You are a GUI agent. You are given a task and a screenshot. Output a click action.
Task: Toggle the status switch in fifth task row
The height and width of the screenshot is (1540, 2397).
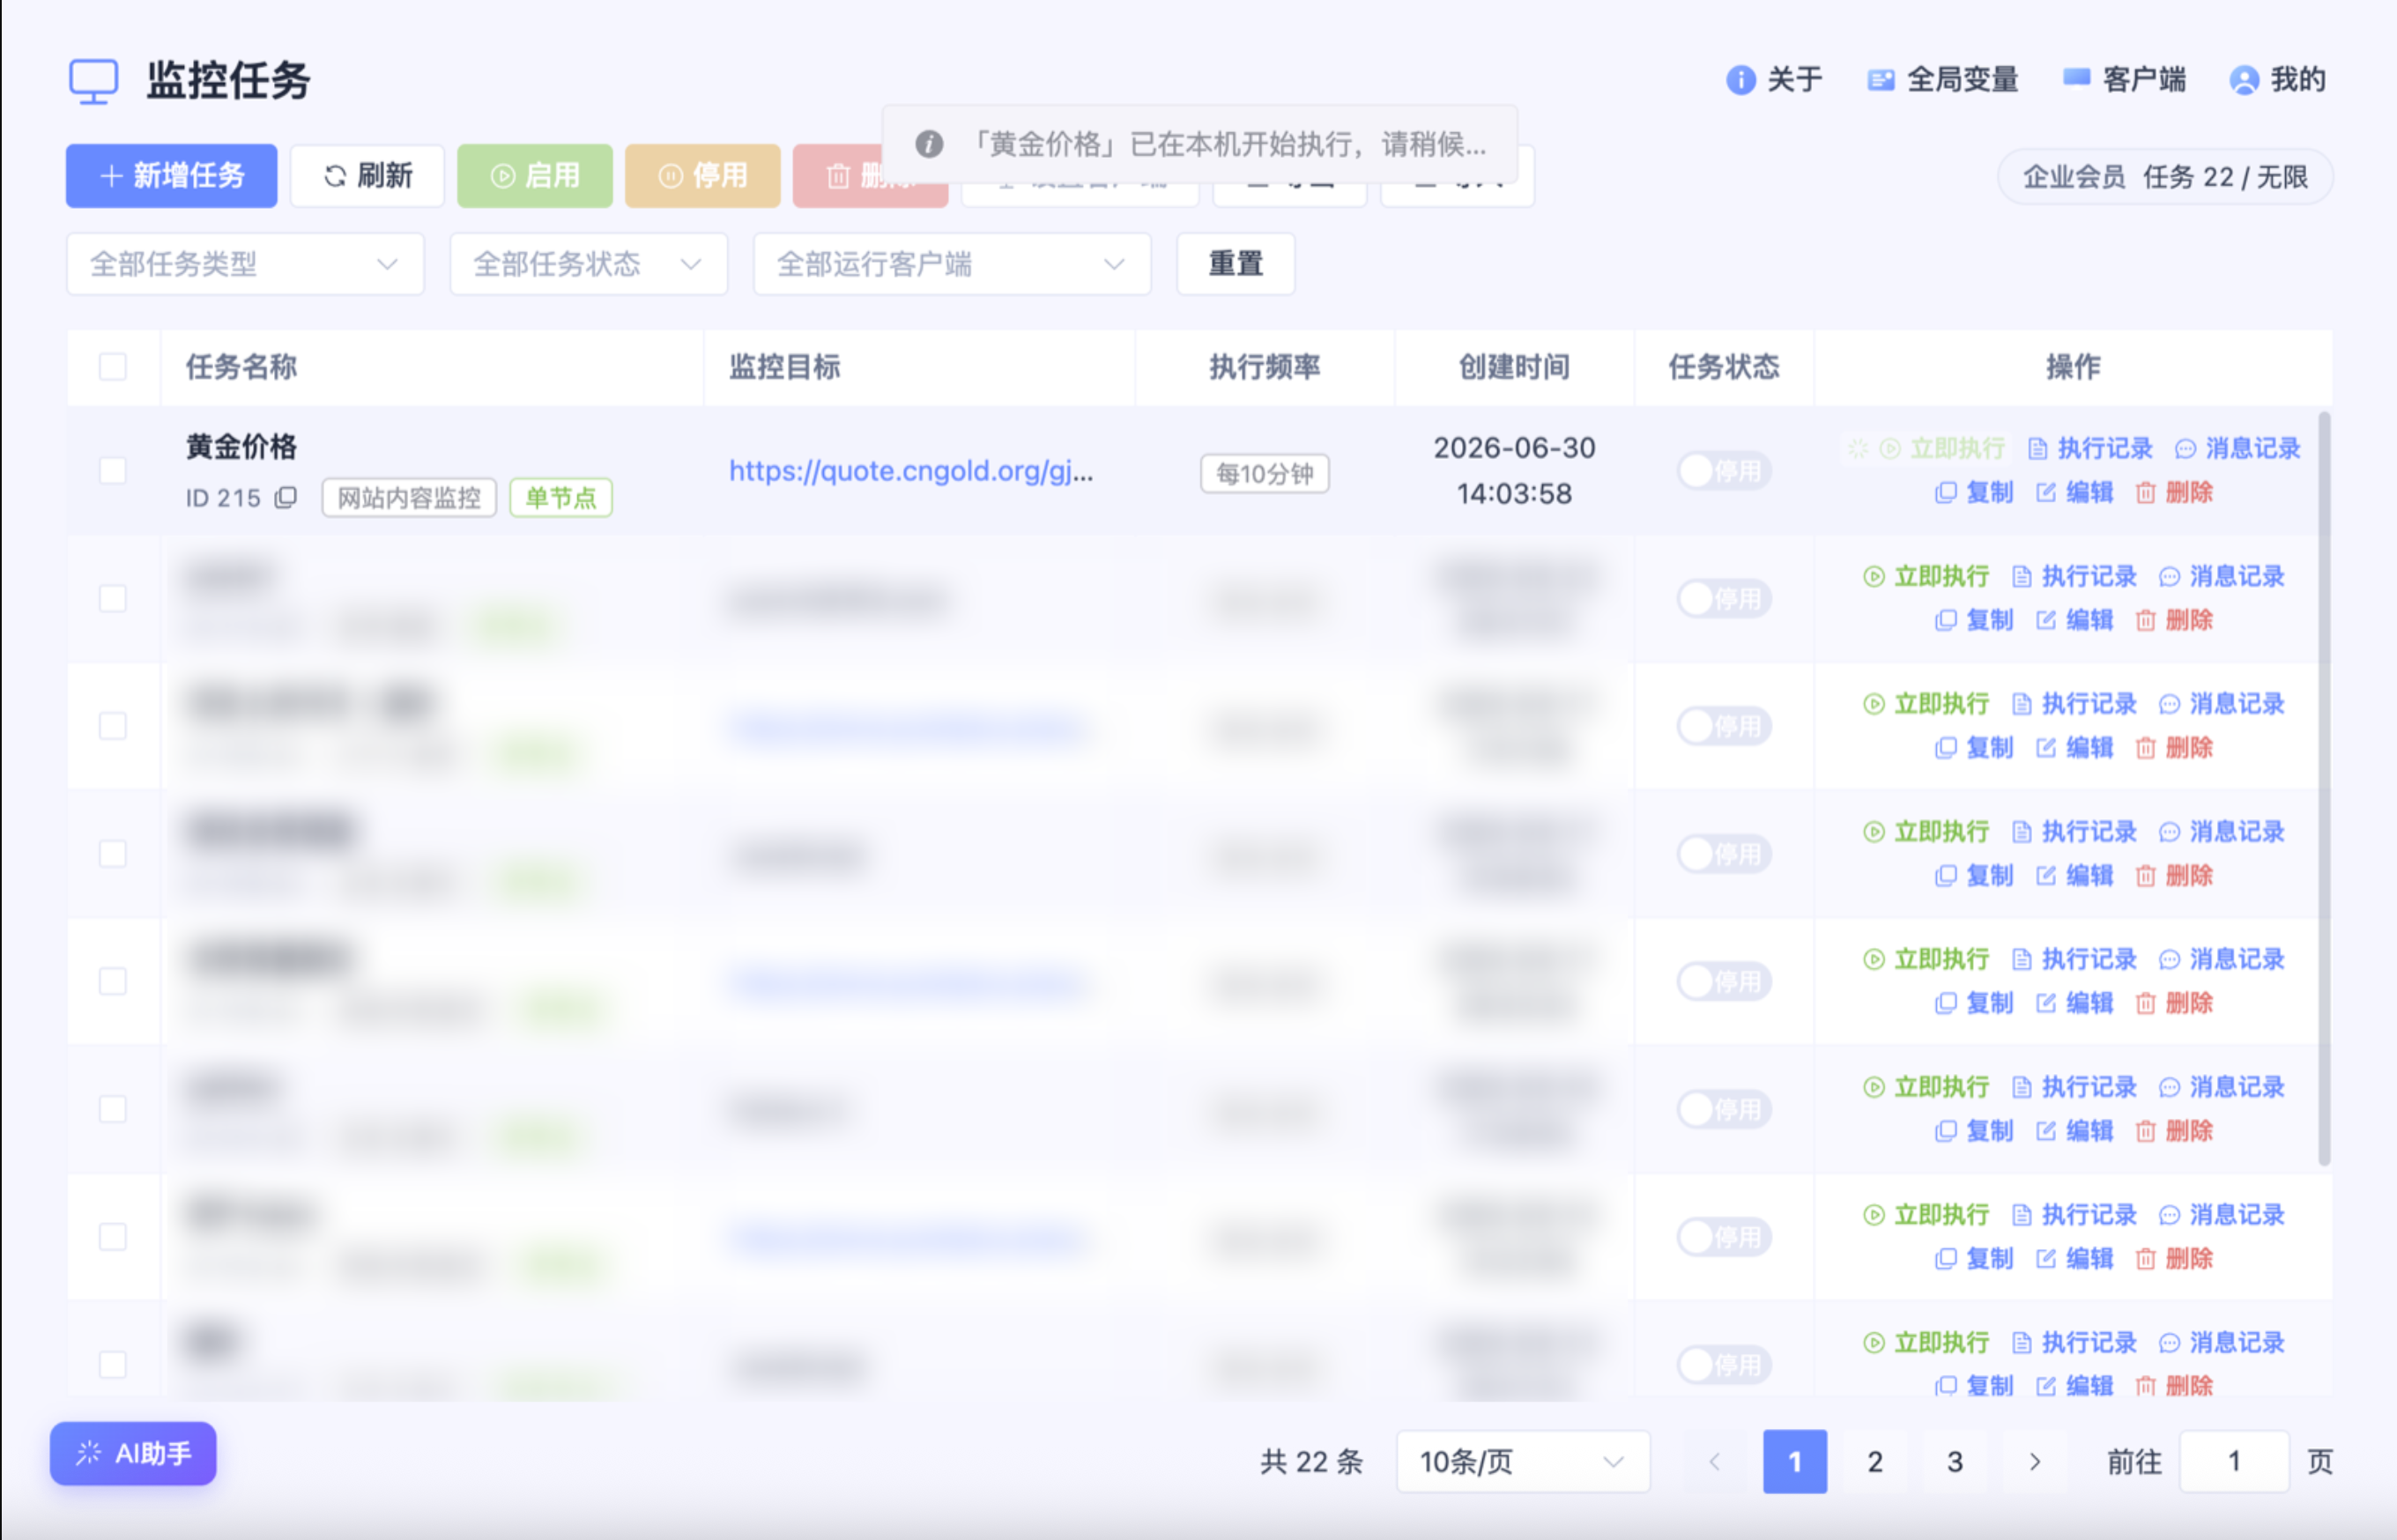1724,981
